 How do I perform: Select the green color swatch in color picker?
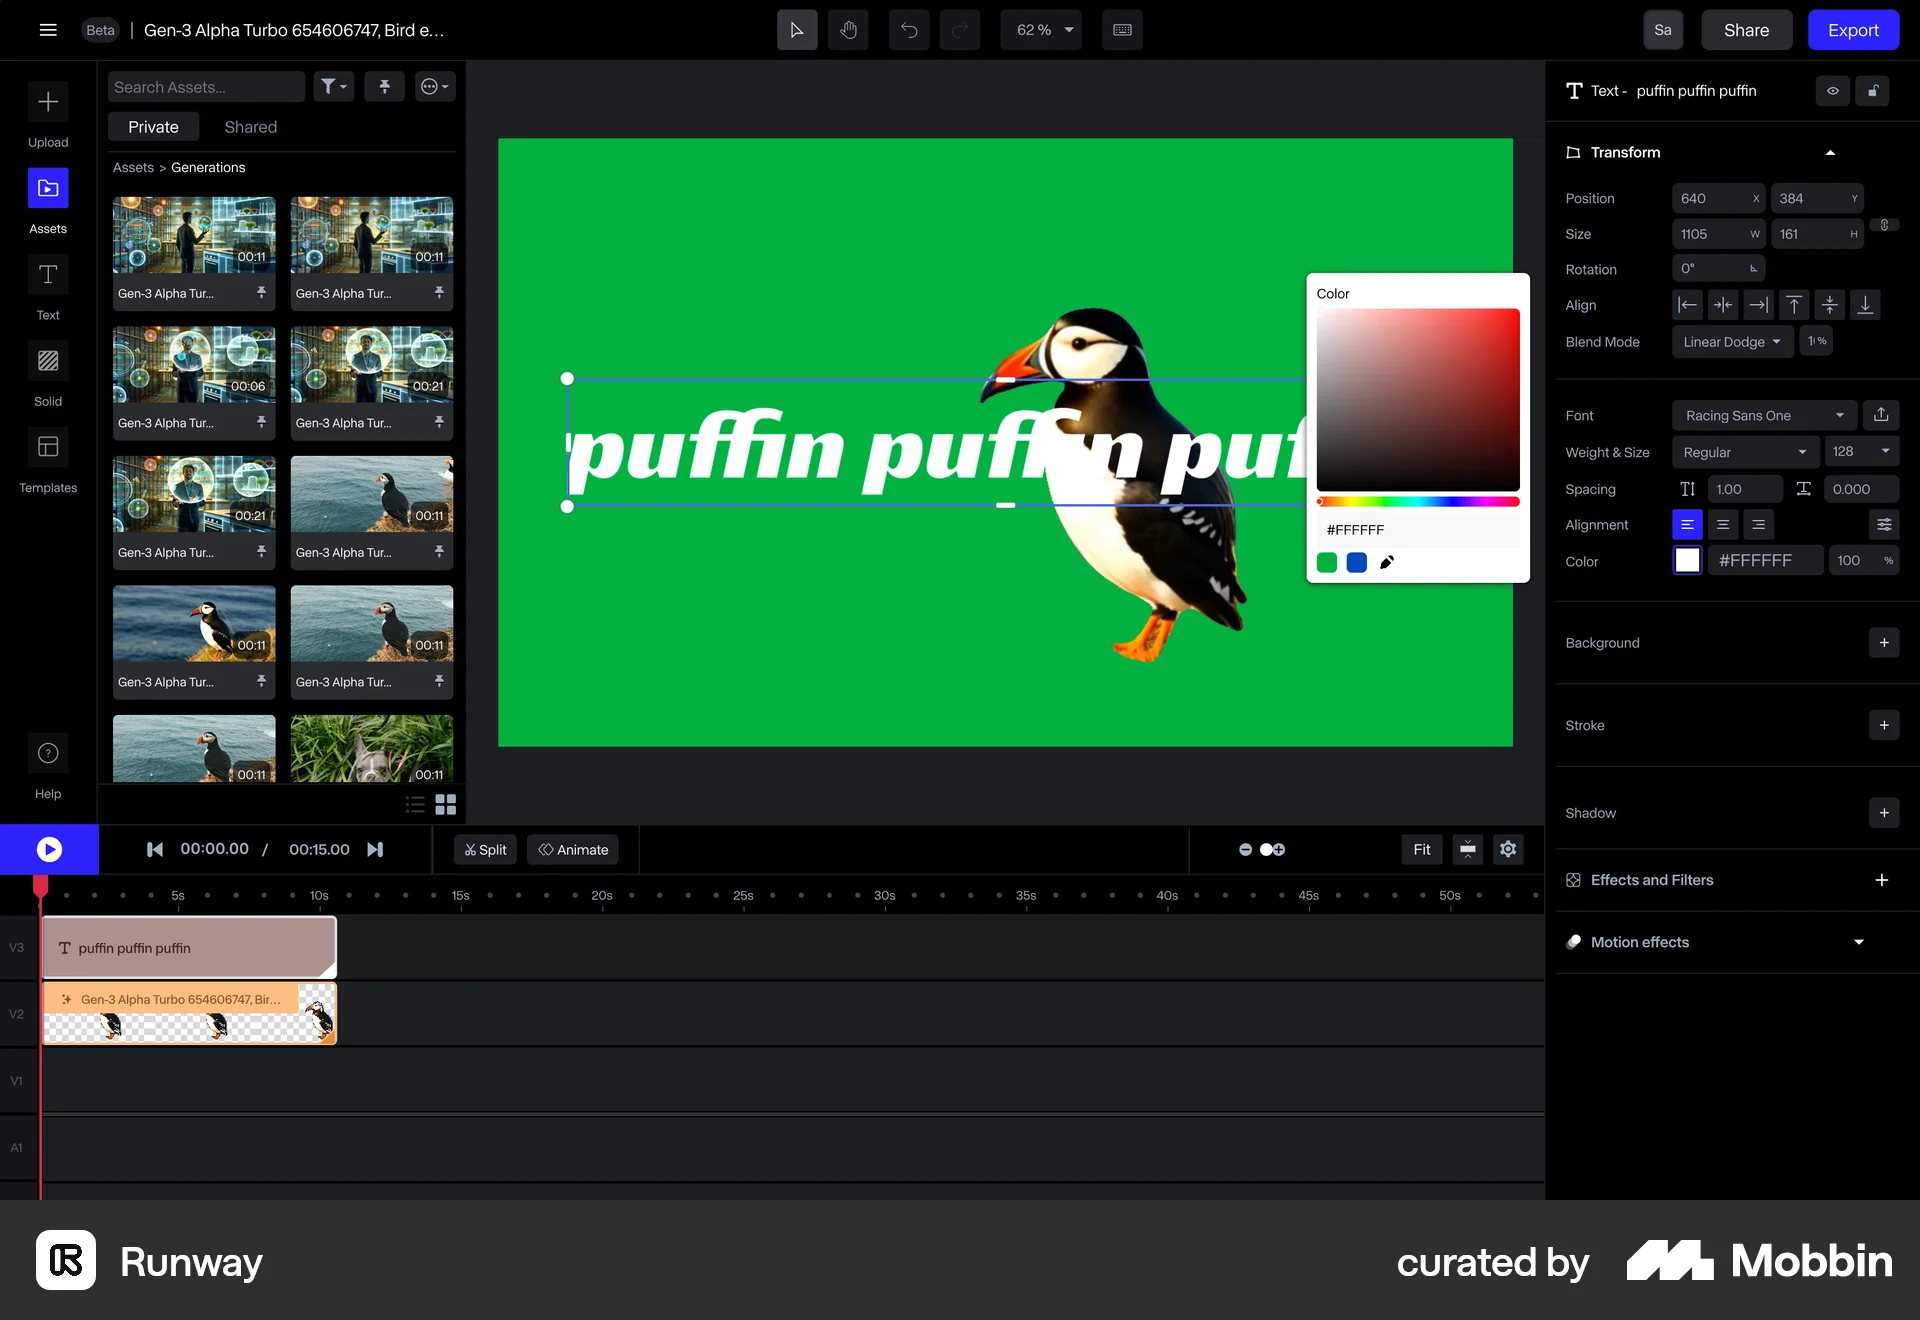coord(1327,563)
